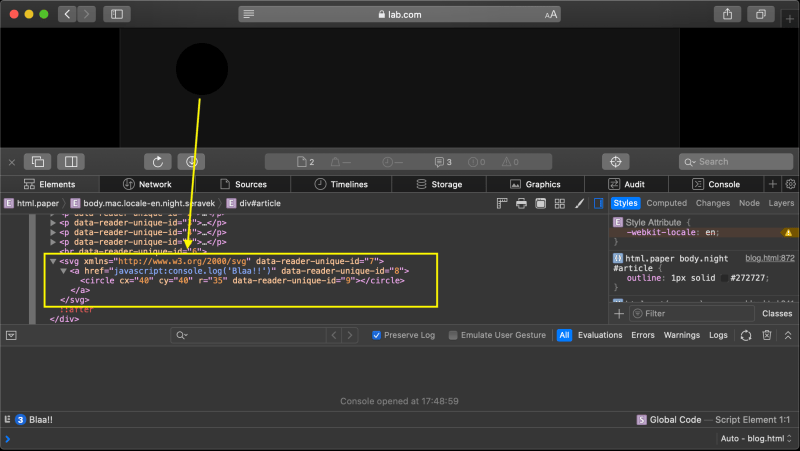The height and width of the screenshot is (451, 800).
Task: Collapse the split console drawer chevron
Action: point(788,335)
